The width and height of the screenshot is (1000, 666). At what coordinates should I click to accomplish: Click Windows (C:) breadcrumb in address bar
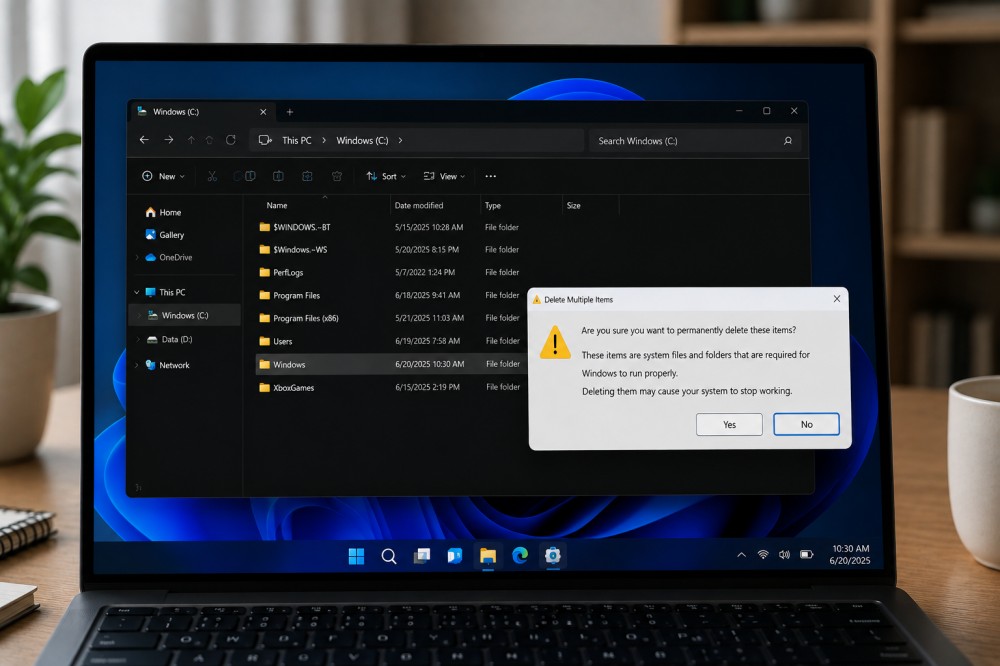point(362,140)
